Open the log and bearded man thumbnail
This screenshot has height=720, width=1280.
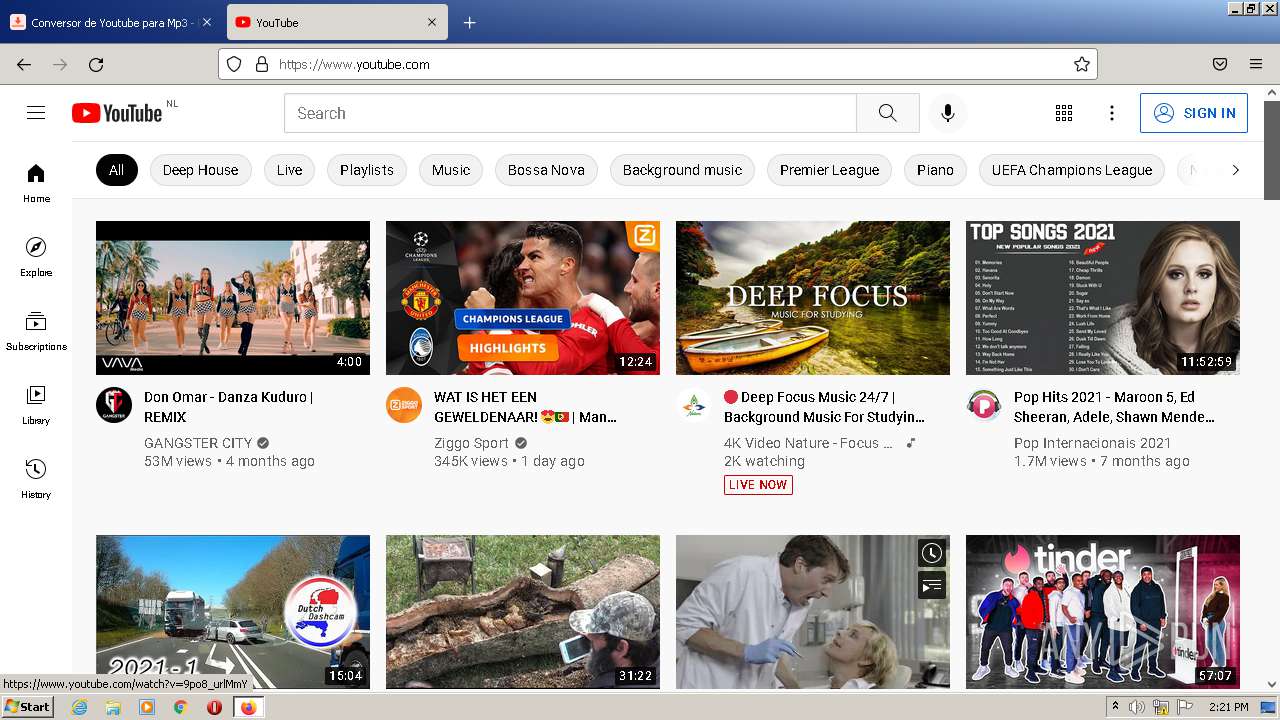(x=523, y=612)
